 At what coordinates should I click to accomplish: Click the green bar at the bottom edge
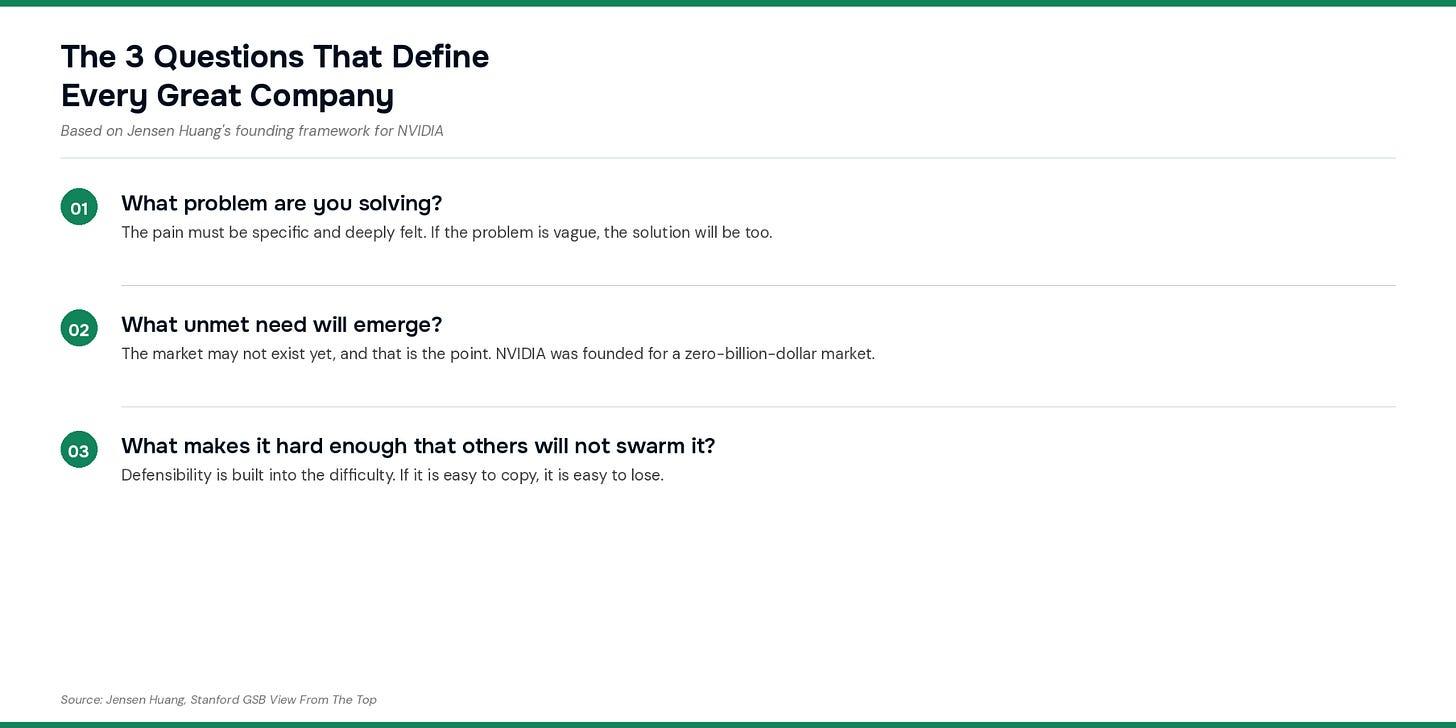[728, 724]
